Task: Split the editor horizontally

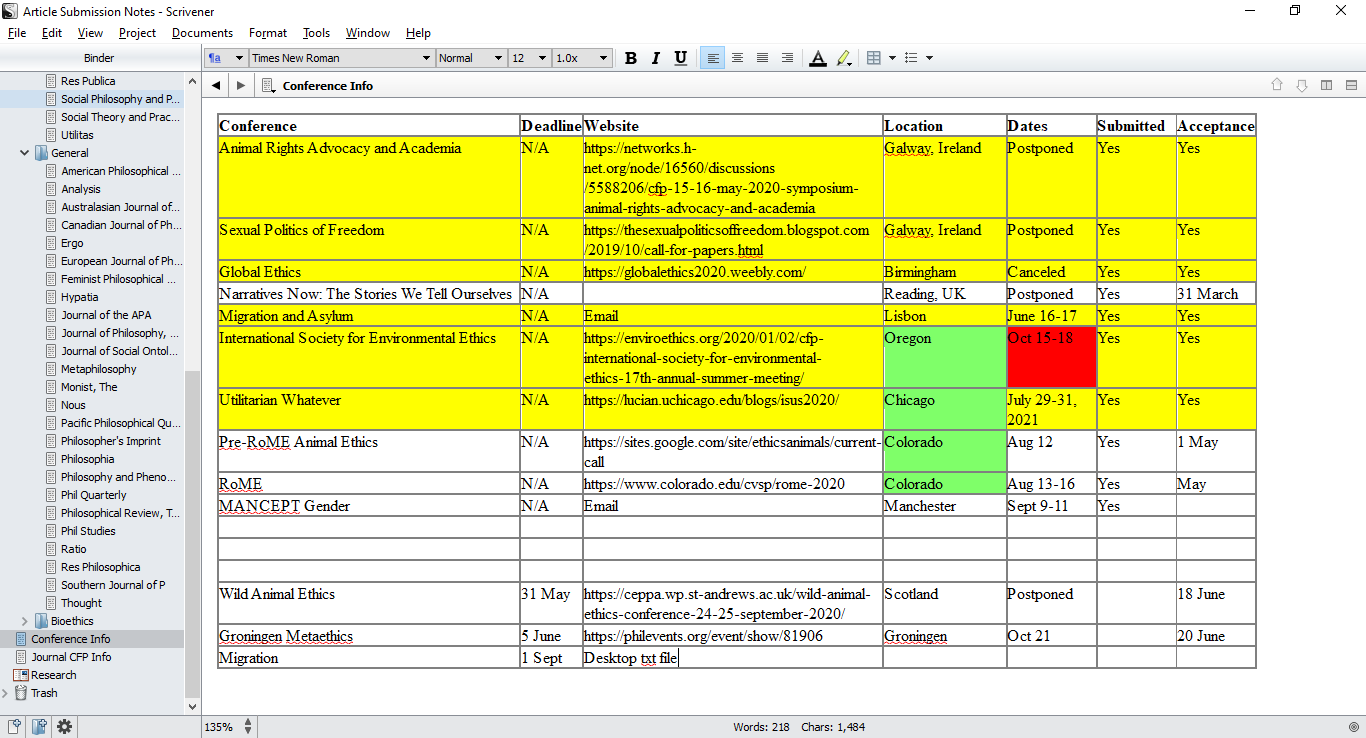Action: pos(1351,85)
